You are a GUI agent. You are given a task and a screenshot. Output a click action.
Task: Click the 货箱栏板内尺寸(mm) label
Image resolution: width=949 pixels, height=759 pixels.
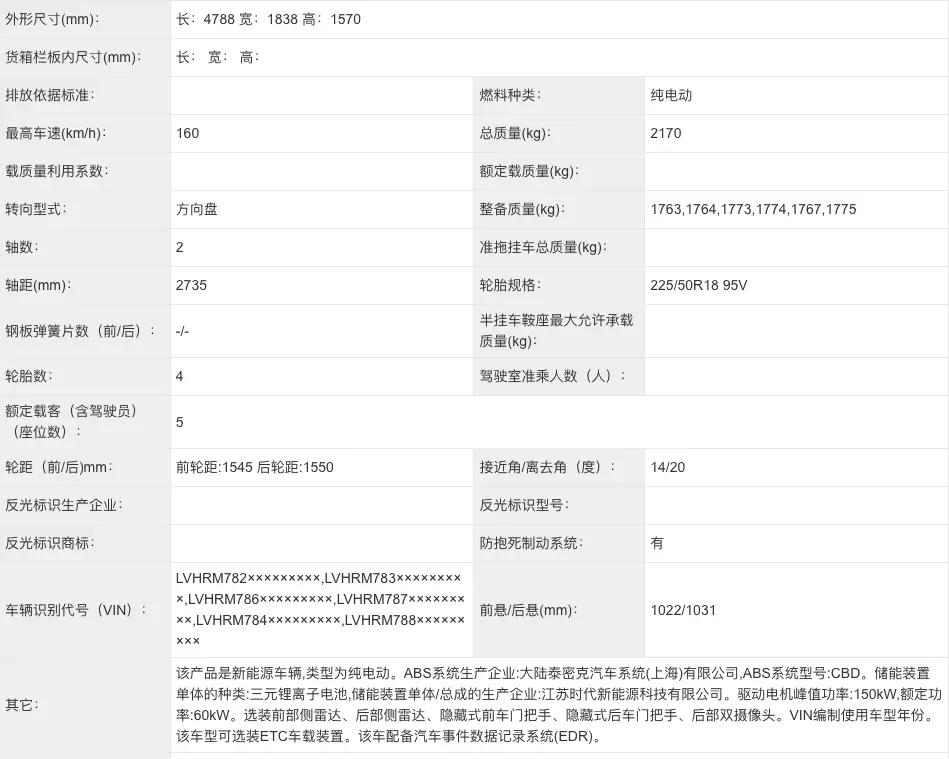point(73,58)
